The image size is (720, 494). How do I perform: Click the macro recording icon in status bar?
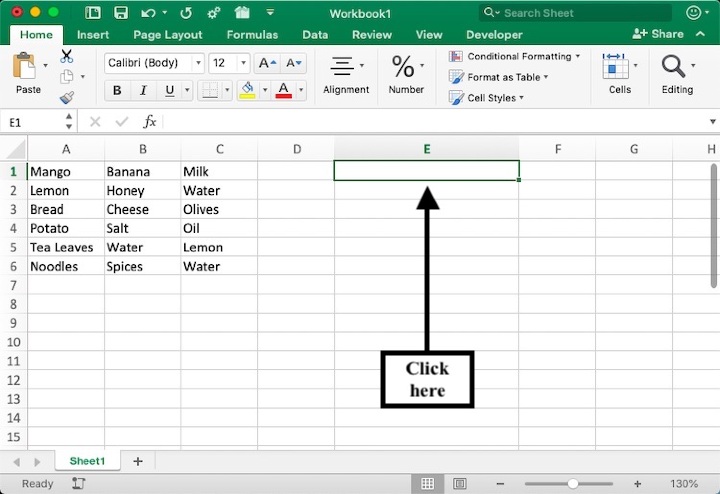point(79,483)
